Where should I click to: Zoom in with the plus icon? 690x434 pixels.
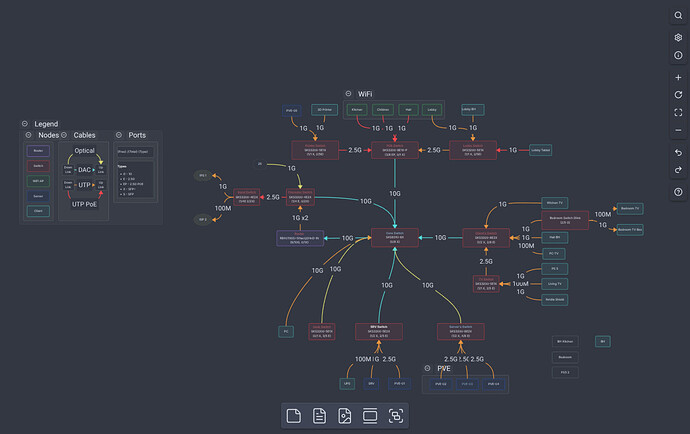[x=677, y=77]
